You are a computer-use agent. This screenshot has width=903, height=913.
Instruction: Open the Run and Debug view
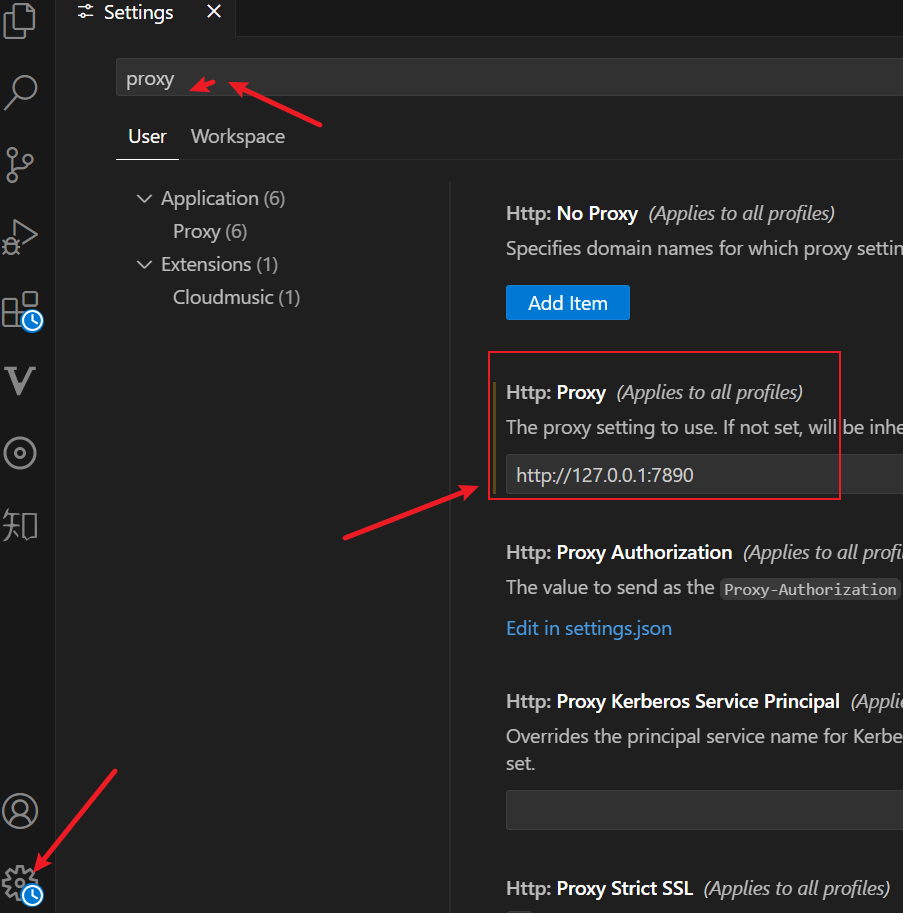pos(21,236)
